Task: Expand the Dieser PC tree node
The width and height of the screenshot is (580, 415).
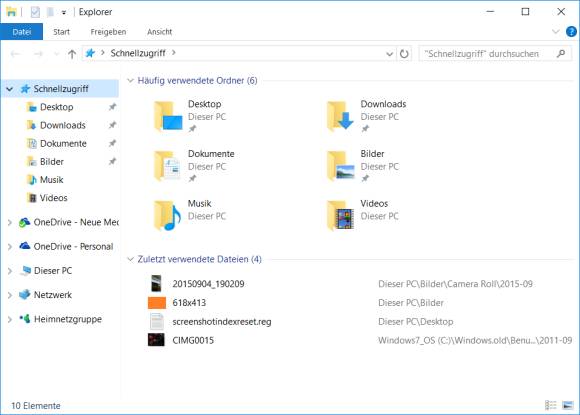Action: point(10,271)
